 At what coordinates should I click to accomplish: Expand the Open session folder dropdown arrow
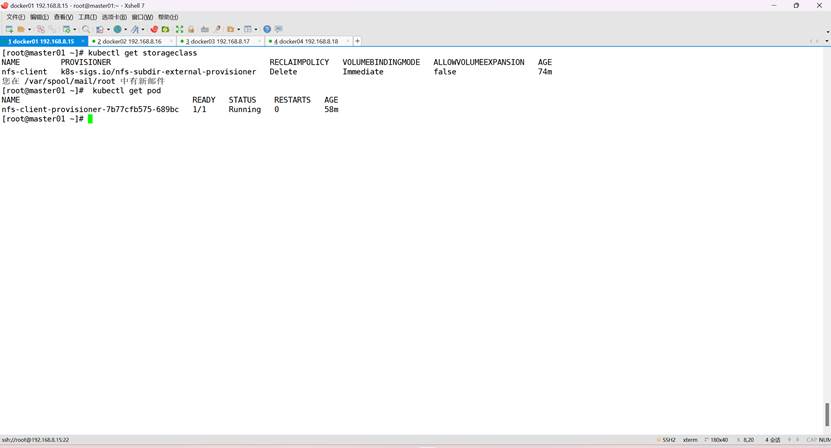[30, 29]
